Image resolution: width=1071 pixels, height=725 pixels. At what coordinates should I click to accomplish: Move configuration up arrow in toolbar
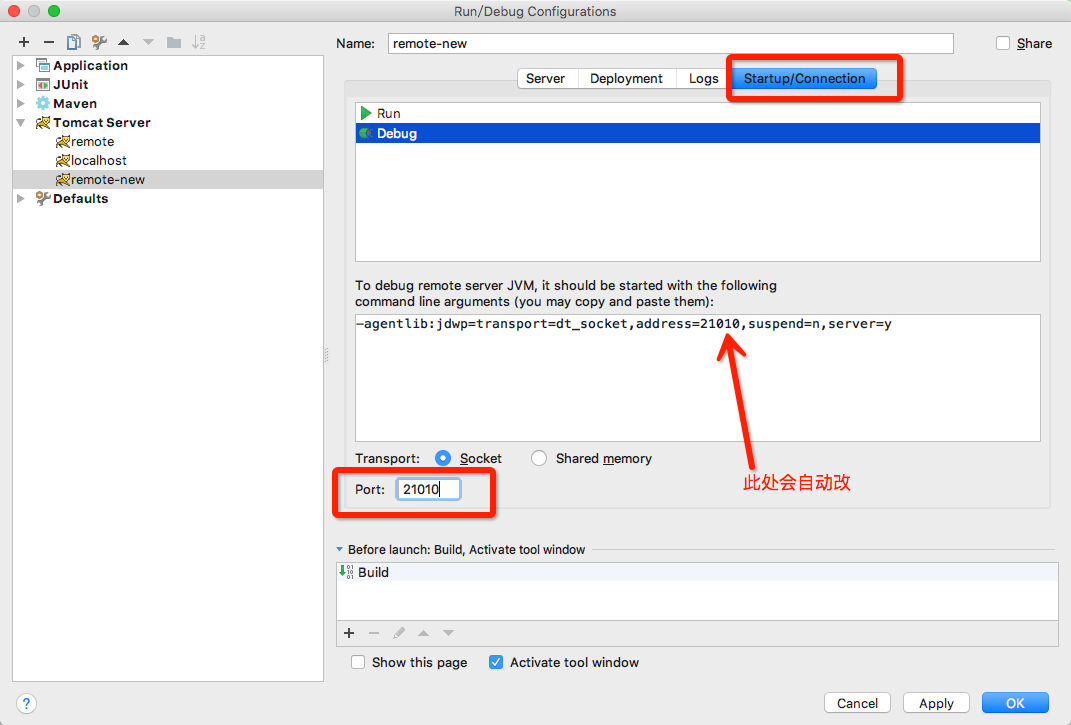tap(124, 42)
